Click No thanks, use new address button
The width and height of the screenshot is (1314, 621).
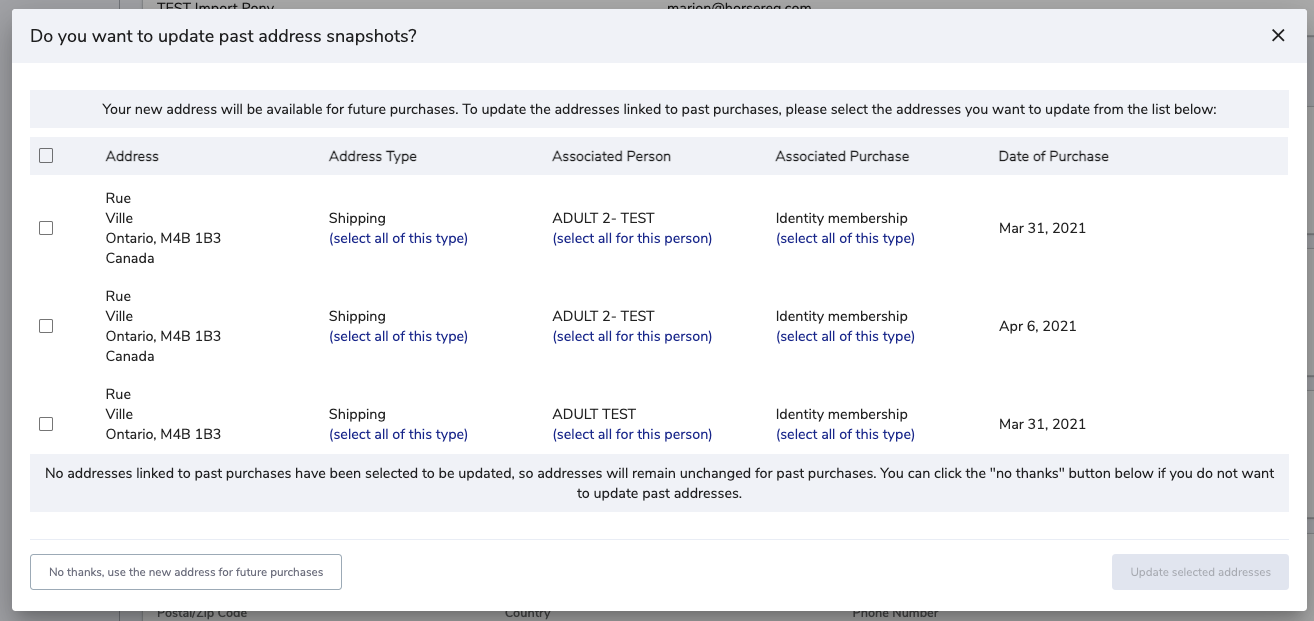coord(186,572)
